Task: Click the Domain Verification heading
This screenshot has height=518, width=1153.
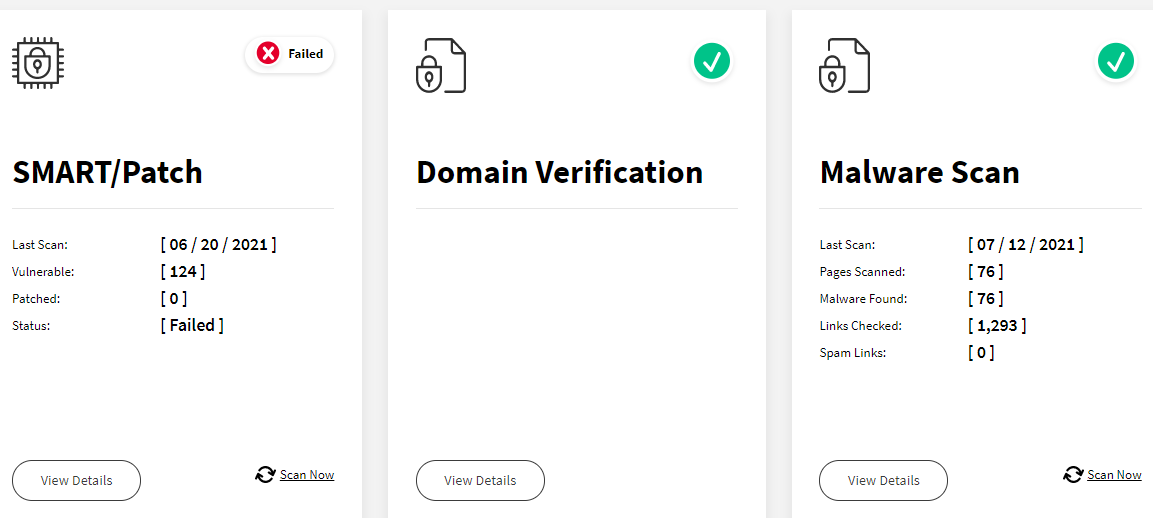Action: [x=560, y=172]
